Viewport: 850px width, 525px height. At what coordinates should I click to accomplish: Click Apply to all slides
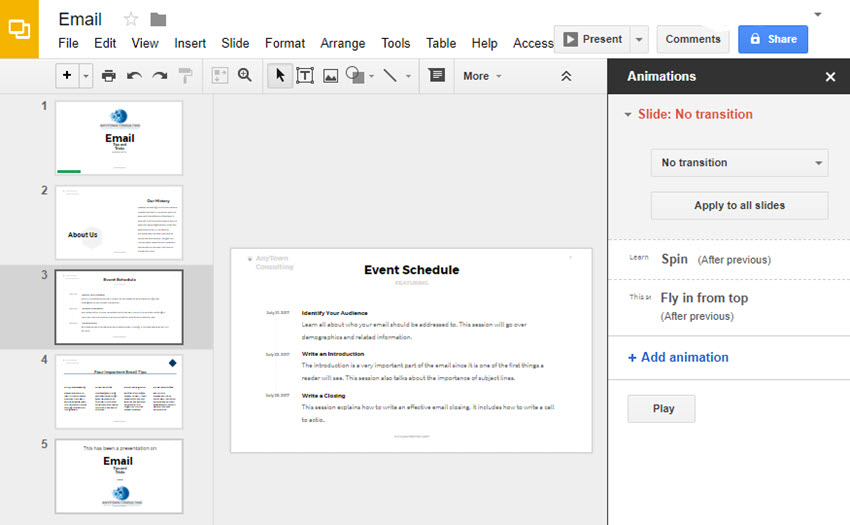[739, 206]
